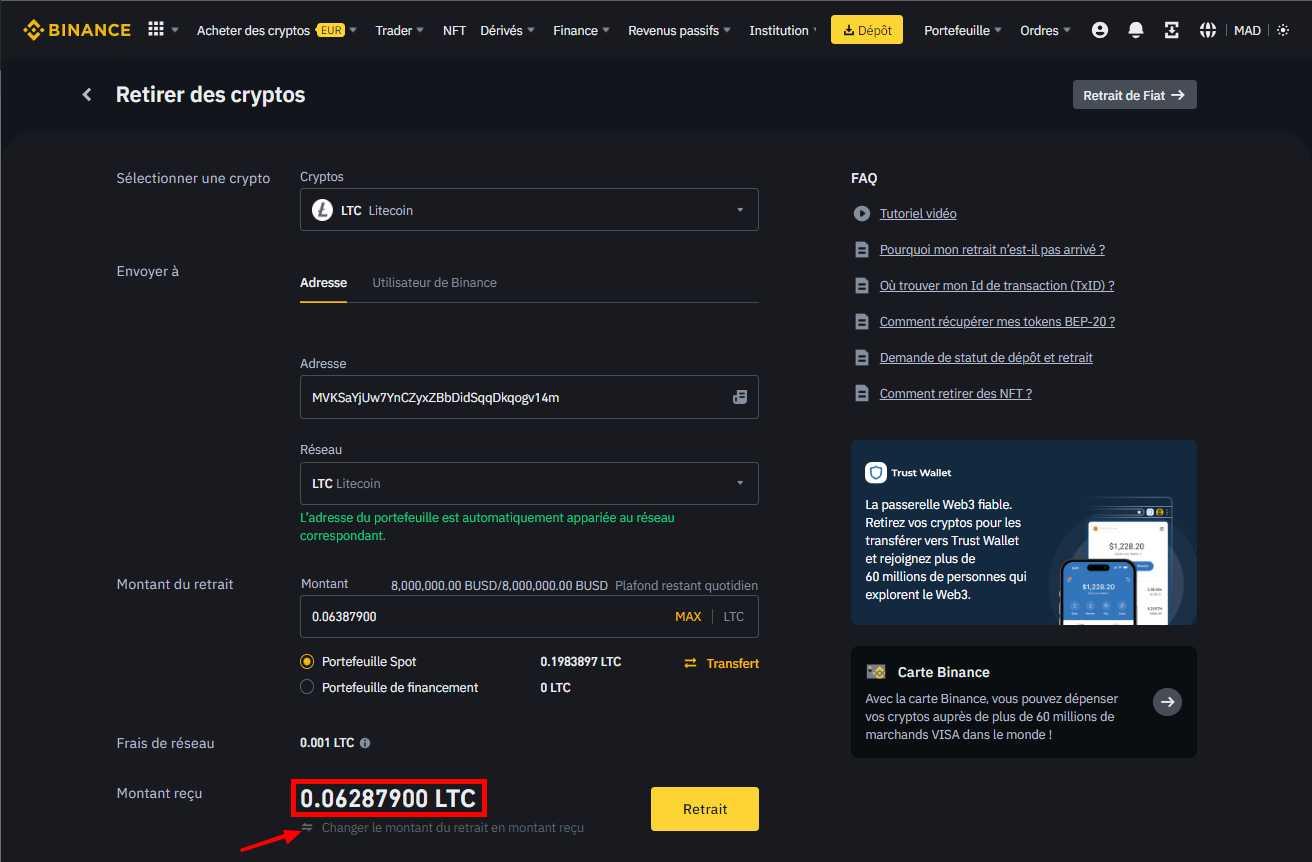Open the user profile account icon
This screenshot has height=862, width=1312.
click(x=1100, y=30)
